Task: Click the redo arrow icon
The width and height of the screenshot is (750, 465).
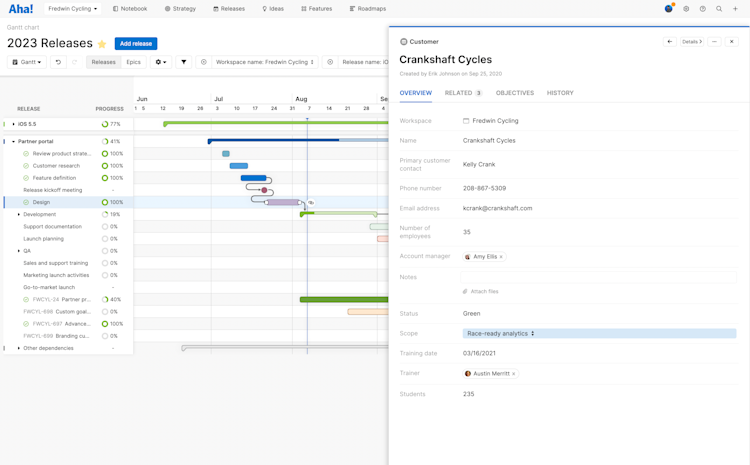Action: tap(75, 62)
